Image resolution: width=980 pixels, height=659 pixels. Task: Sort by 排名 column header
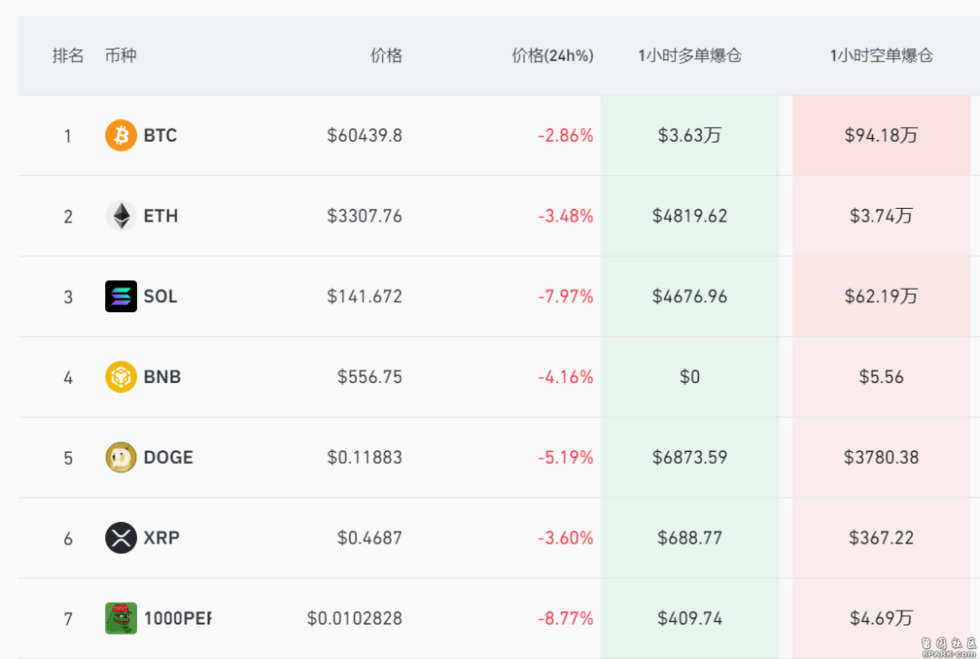(x=68, y=56)
